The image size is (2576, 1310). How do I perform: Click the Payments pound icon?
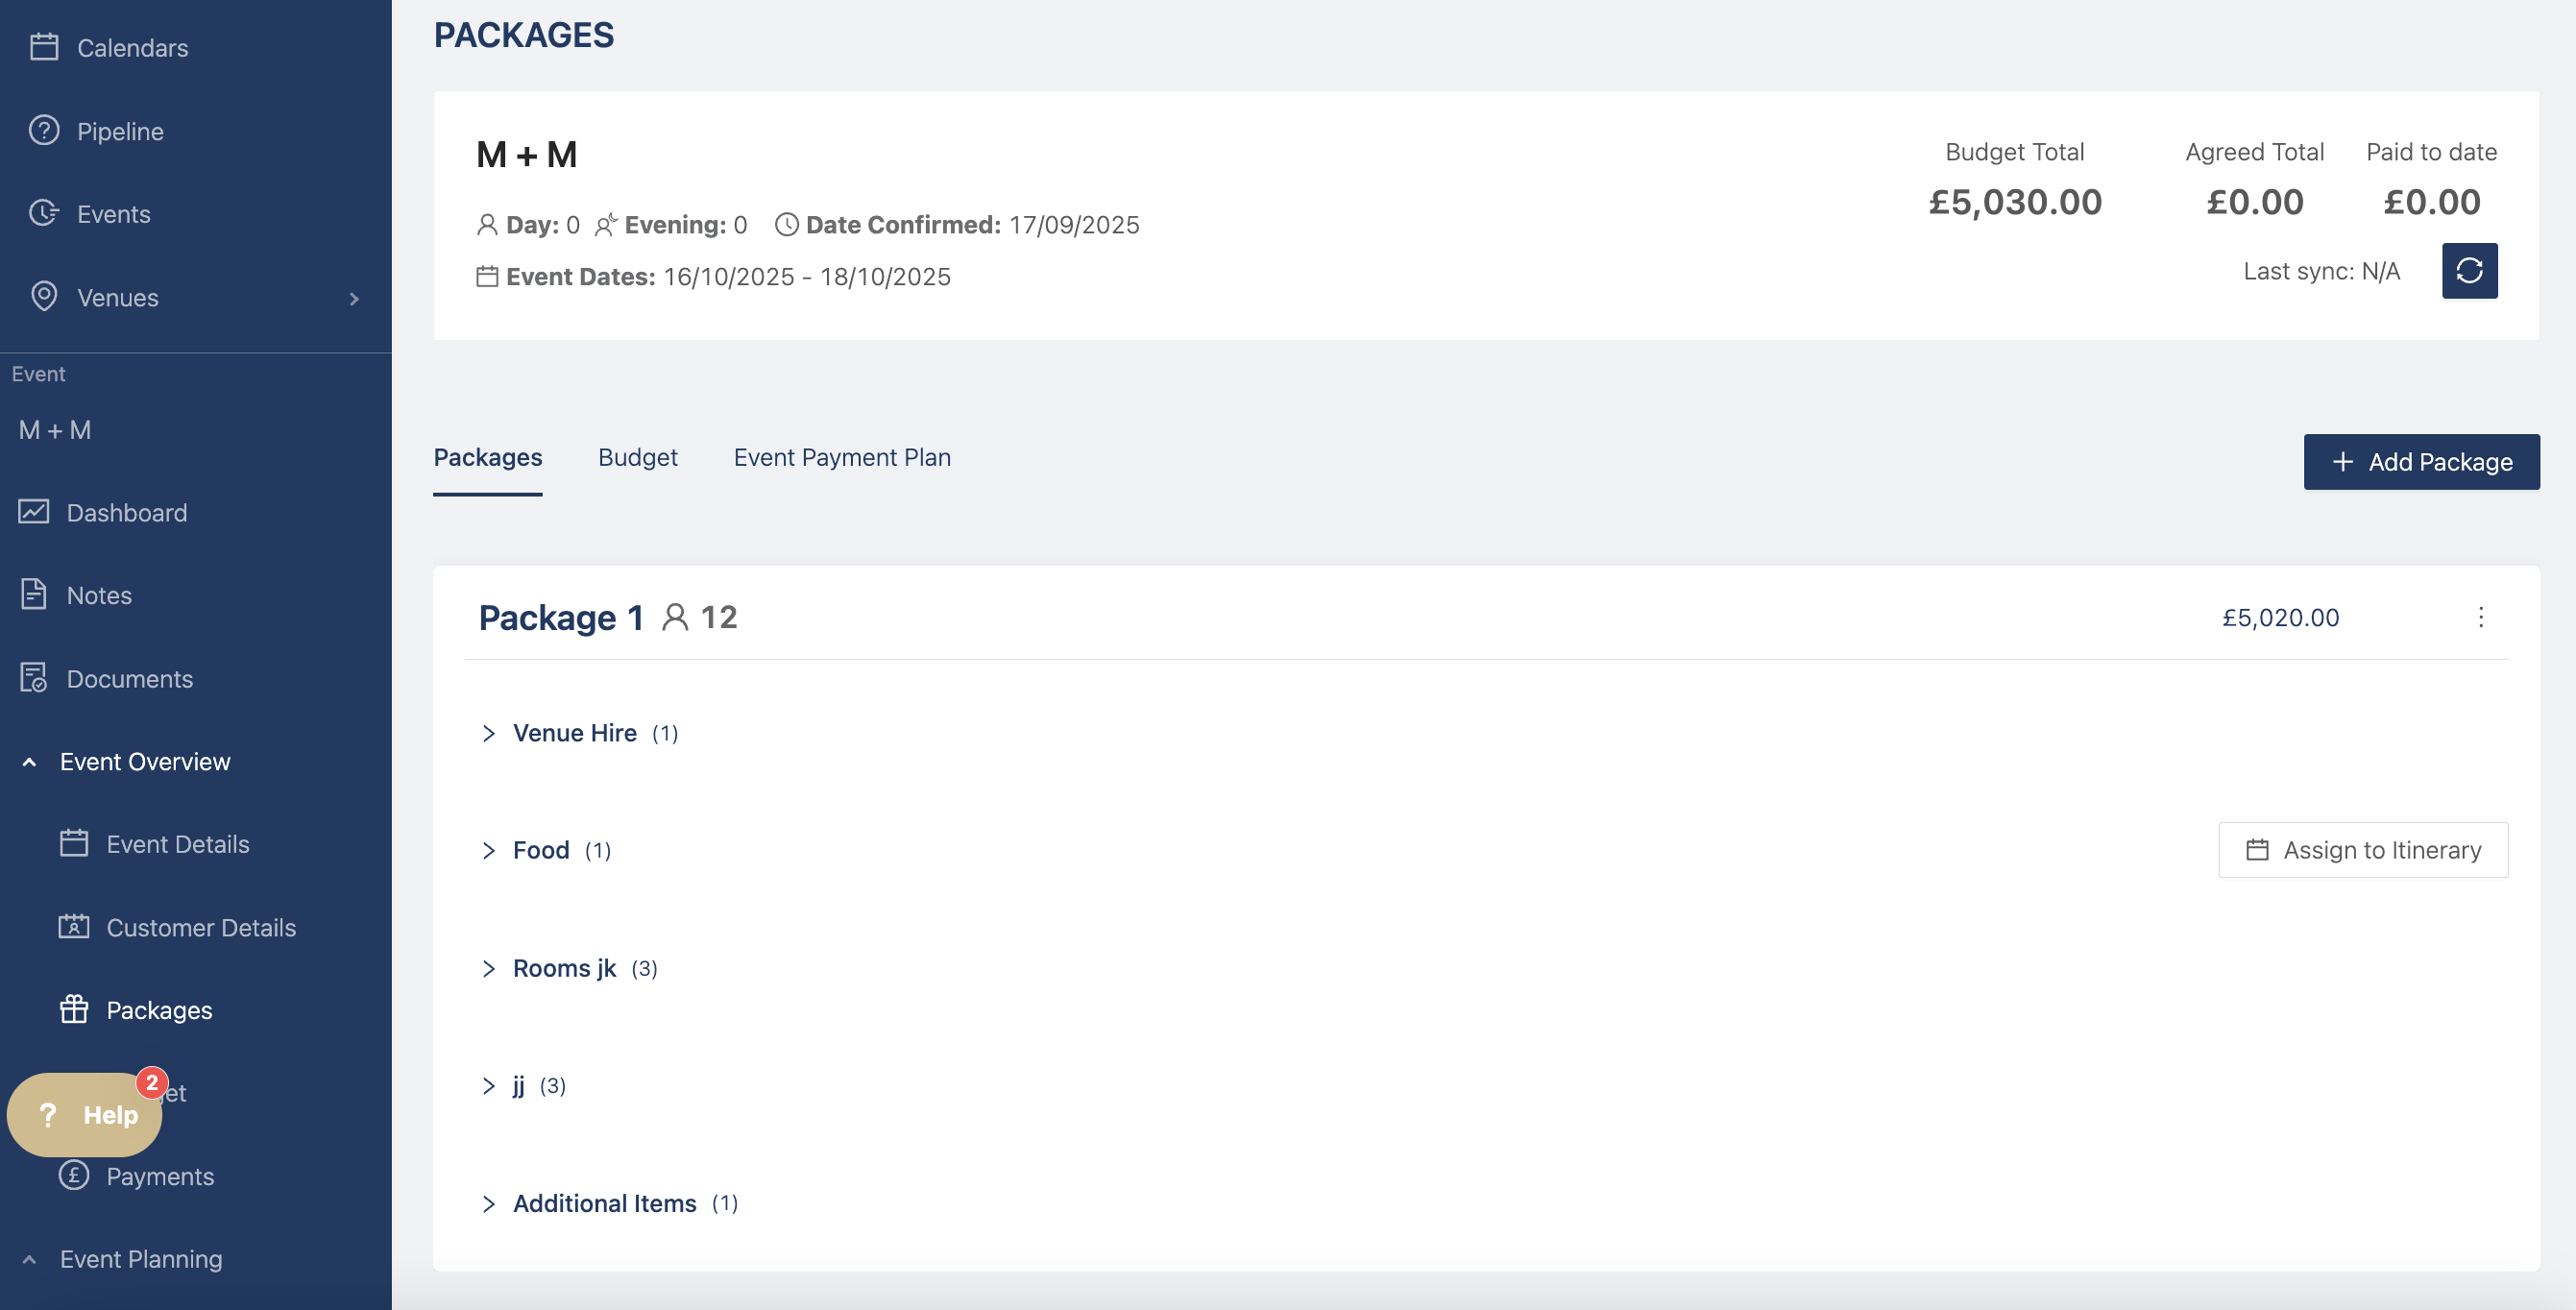(x=74, y=1175)
